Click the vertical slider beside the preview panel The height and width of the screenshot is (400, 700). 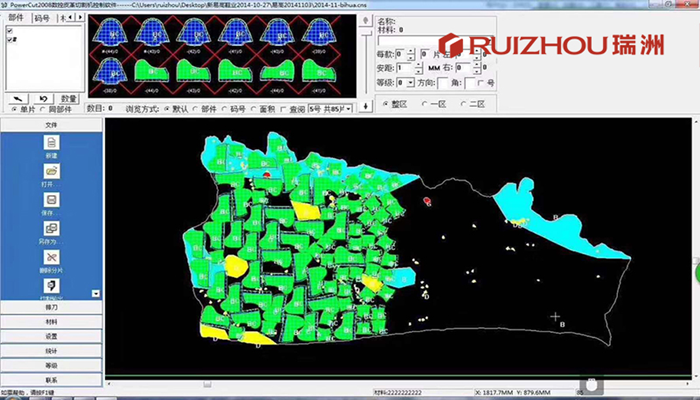pos(366,63)
